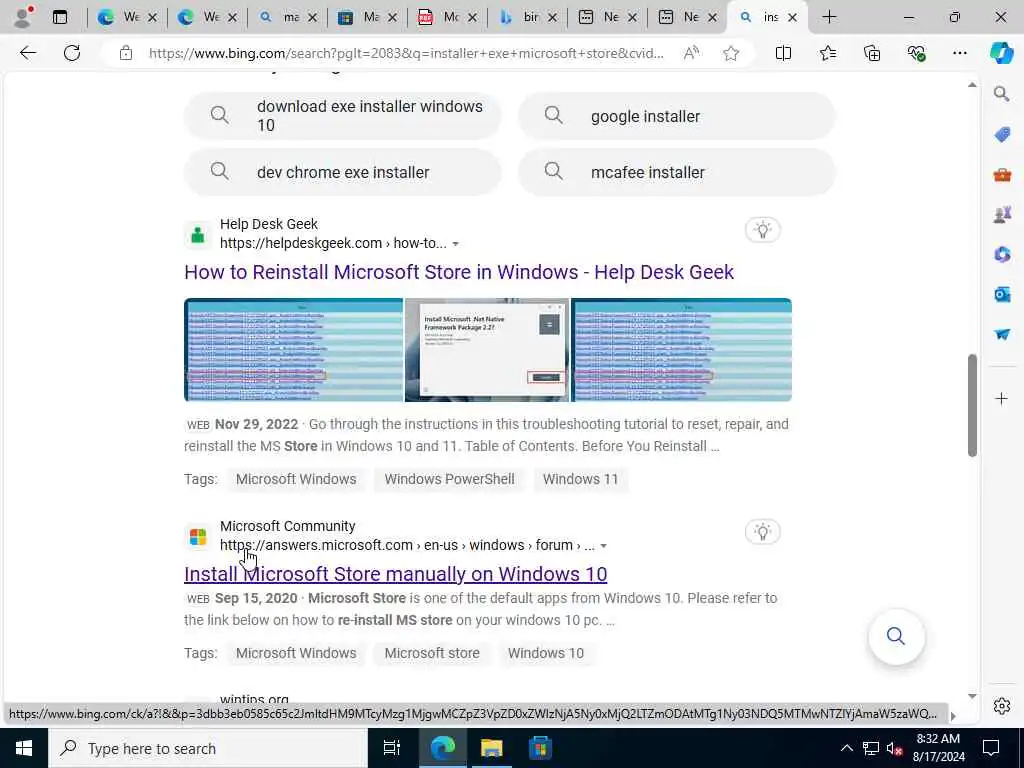Show hidden system tray icons chevron
The height and width of the screenshot is (768, 1024).
point(846,748)
